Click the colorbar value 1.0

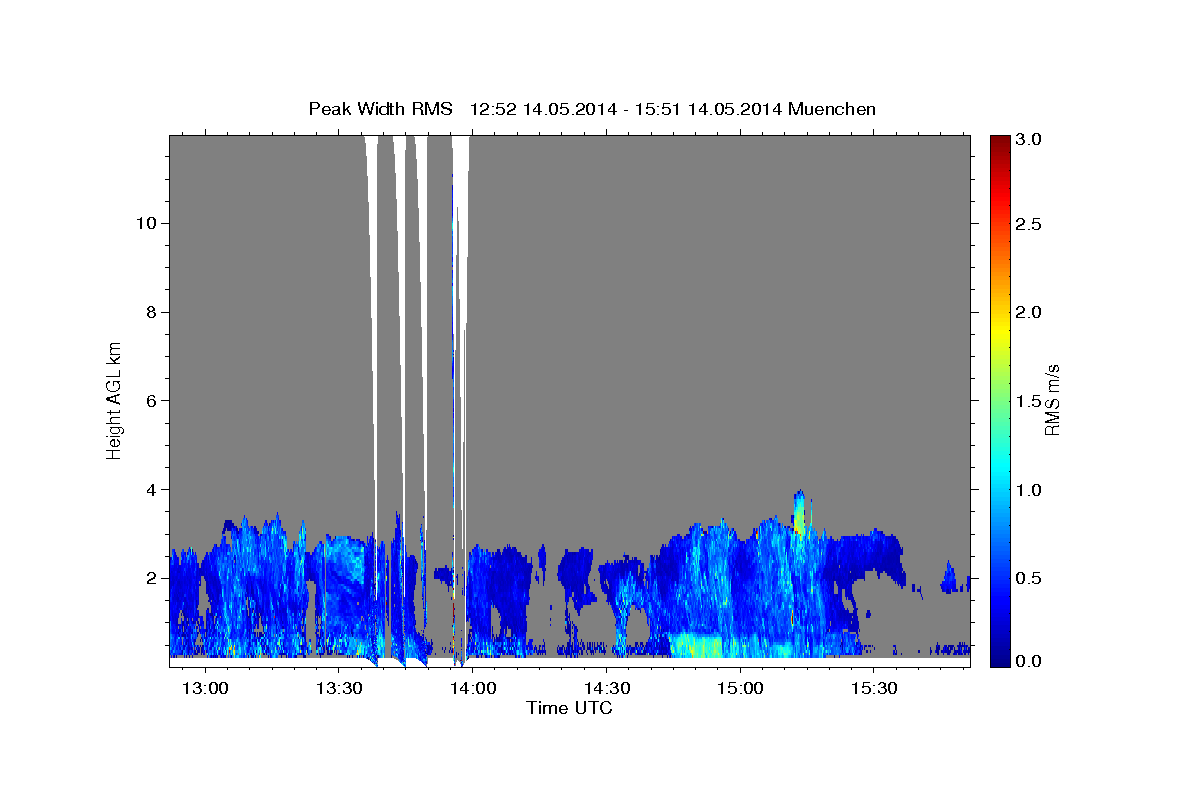(1028, 489)
